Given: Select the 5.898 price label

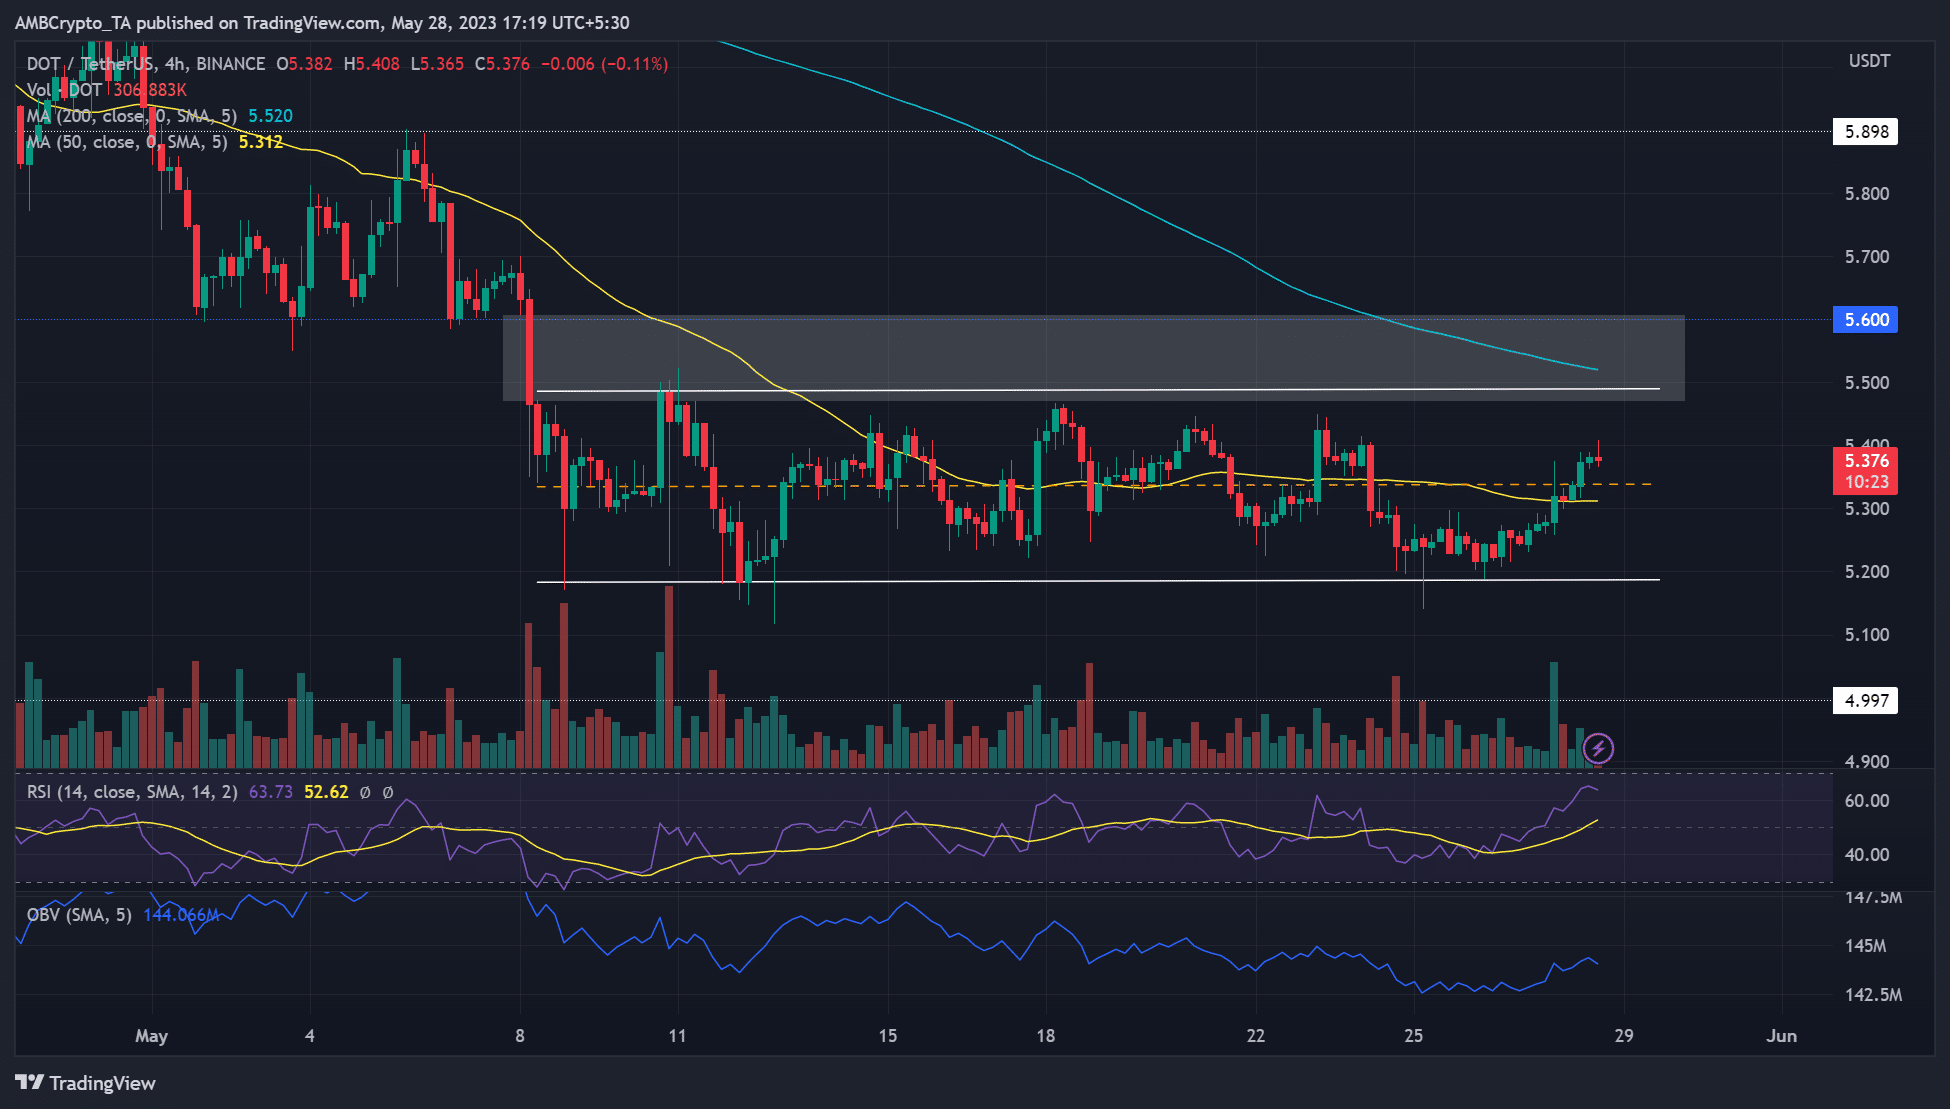Looking at the screenshot, I should point(1866,131).
